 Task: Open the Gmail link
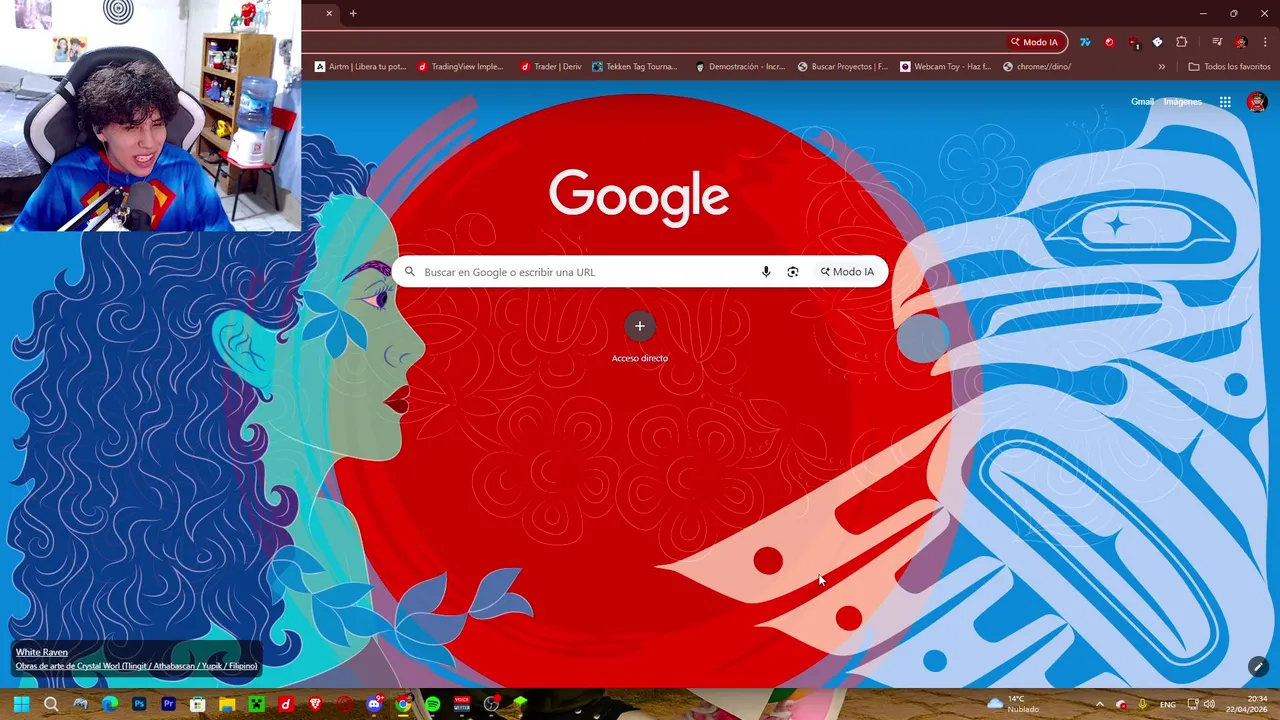(x=1142, y=102)
